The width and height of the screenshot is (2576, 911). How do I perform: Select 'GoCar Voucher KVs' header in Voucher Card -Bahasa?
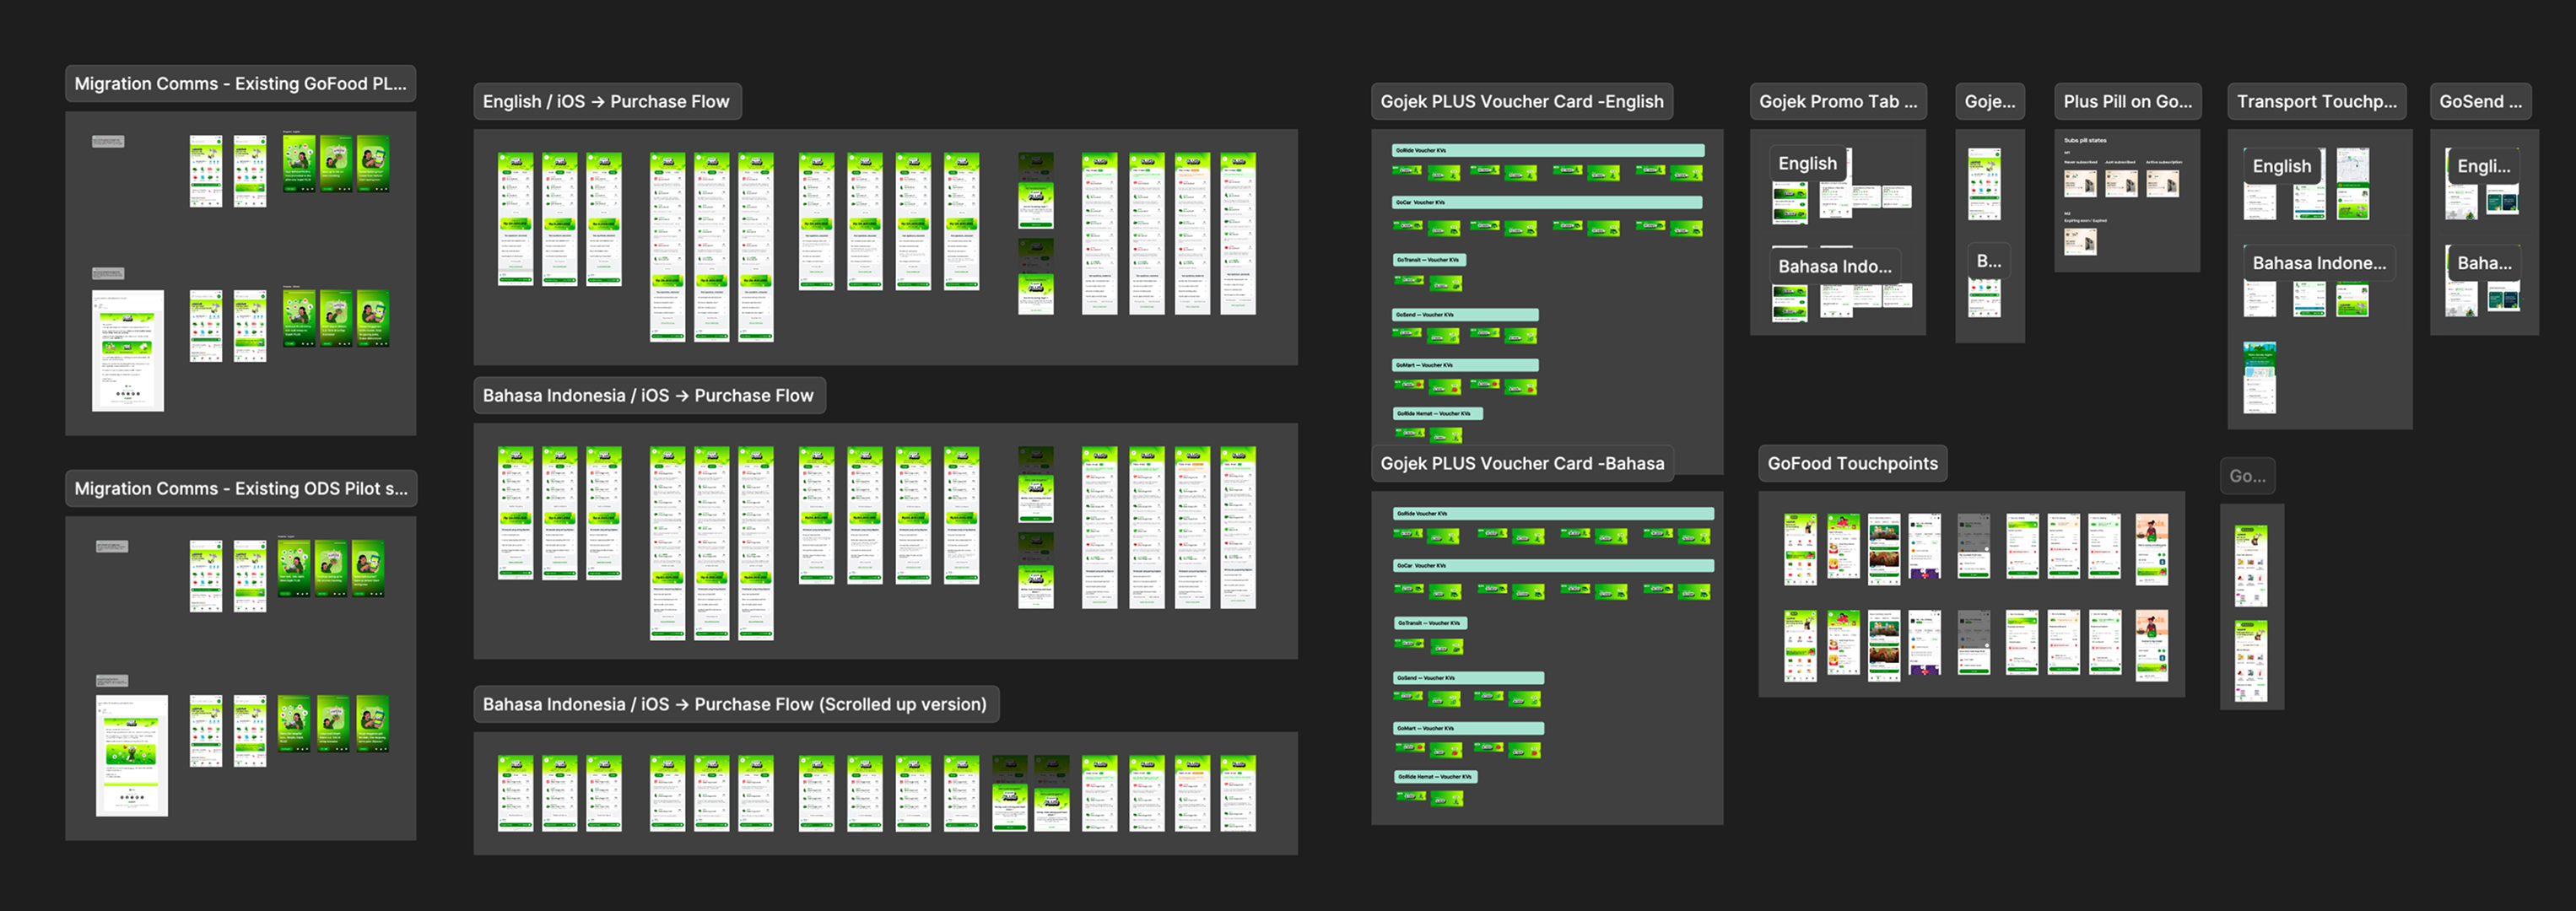click(1554, 565)
